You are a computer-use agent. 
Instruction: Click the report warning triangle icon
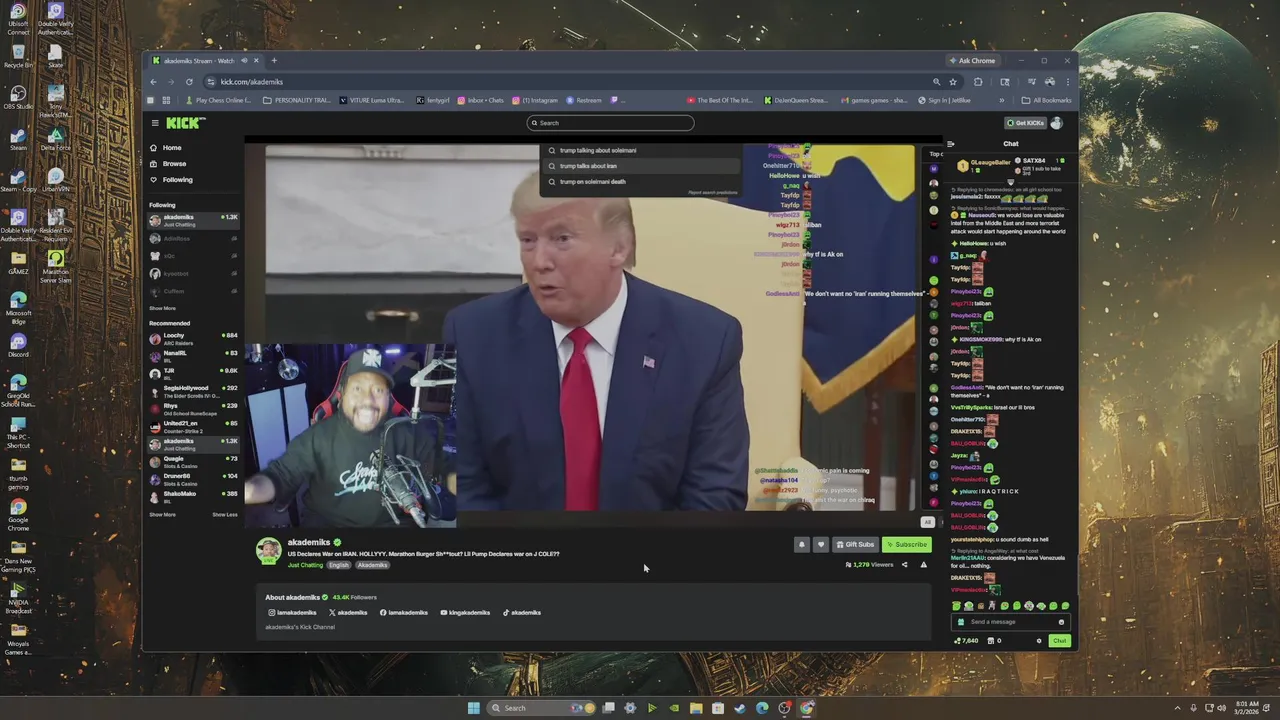(923, 565)
